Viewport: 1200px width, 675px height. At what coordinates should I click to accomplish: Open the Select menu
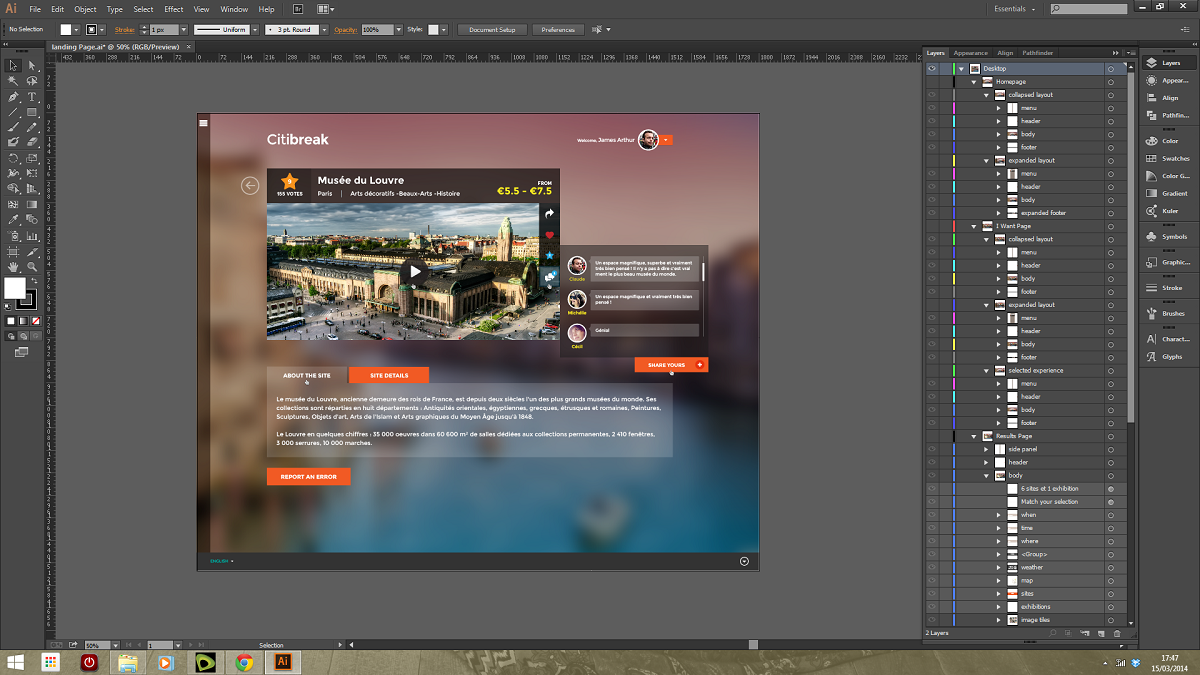coord(143,9)
